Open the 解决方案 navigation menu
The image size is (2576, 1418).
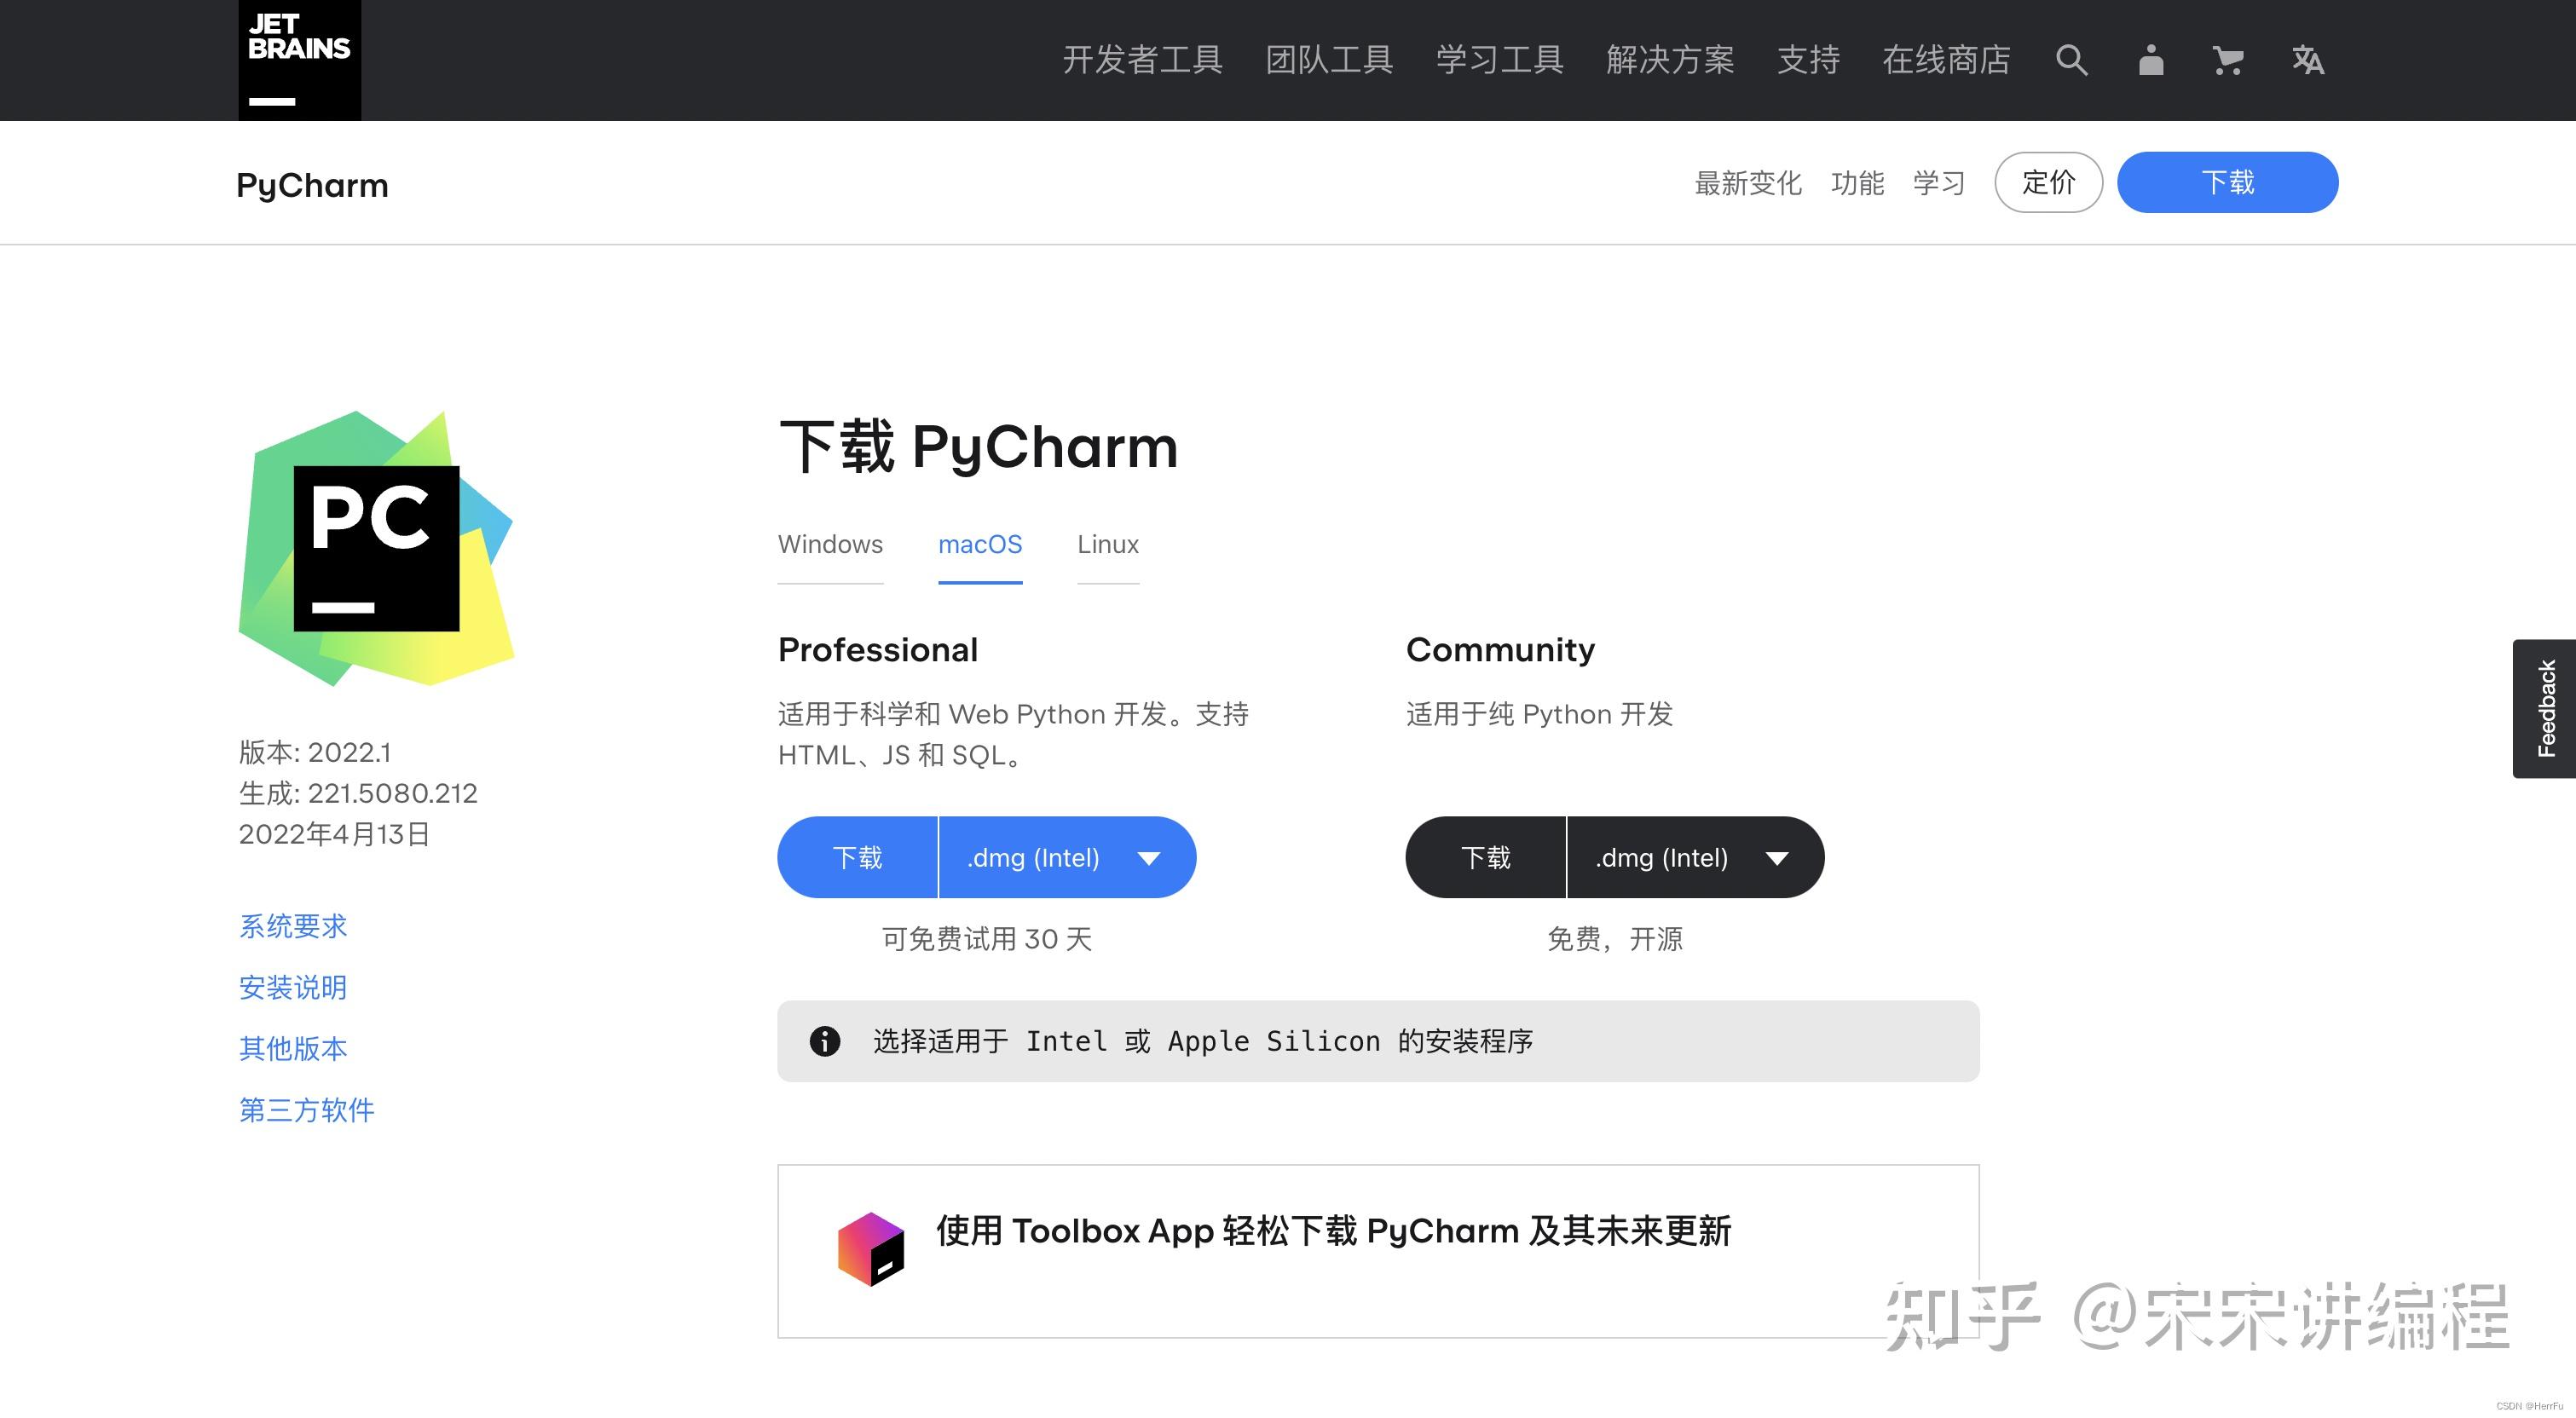[x=1671, y=60]
